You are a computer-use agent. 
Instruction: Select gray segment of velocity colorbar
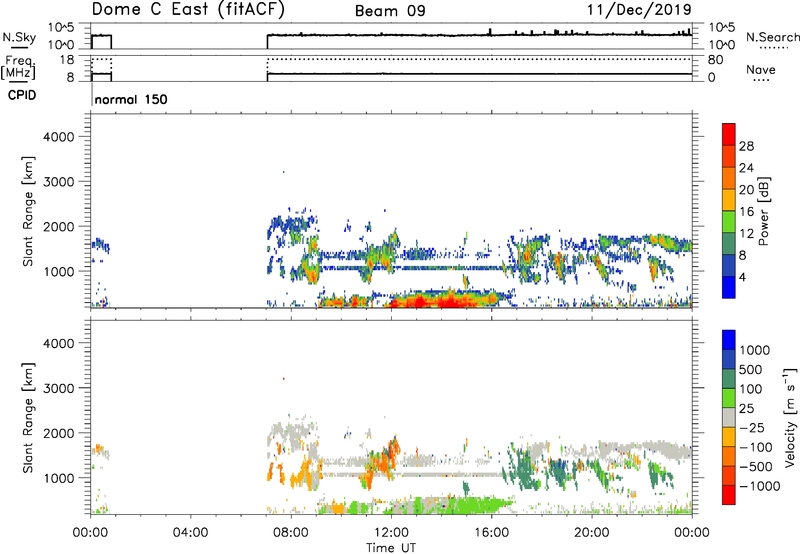pyautogui.click(x=729, y=417)
